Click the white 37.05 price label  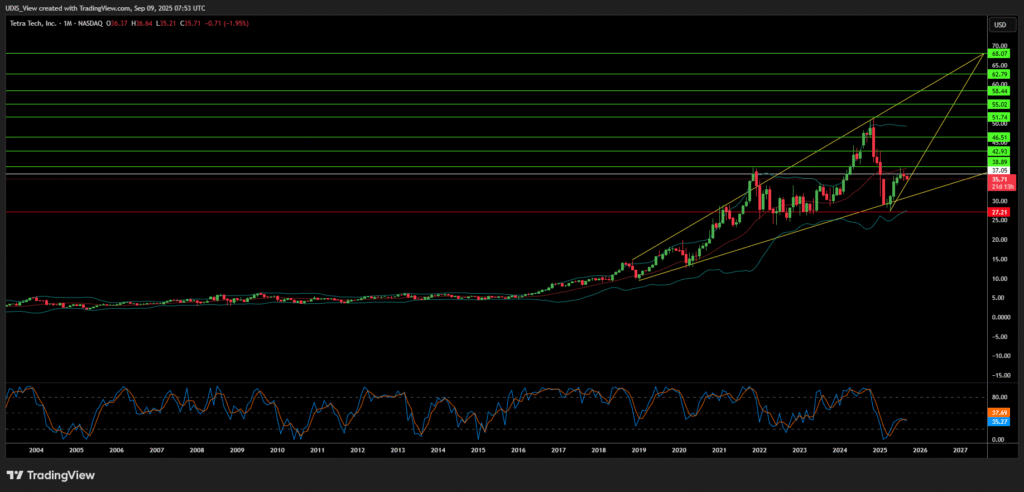pyautogui.click(x=998, y=171)
